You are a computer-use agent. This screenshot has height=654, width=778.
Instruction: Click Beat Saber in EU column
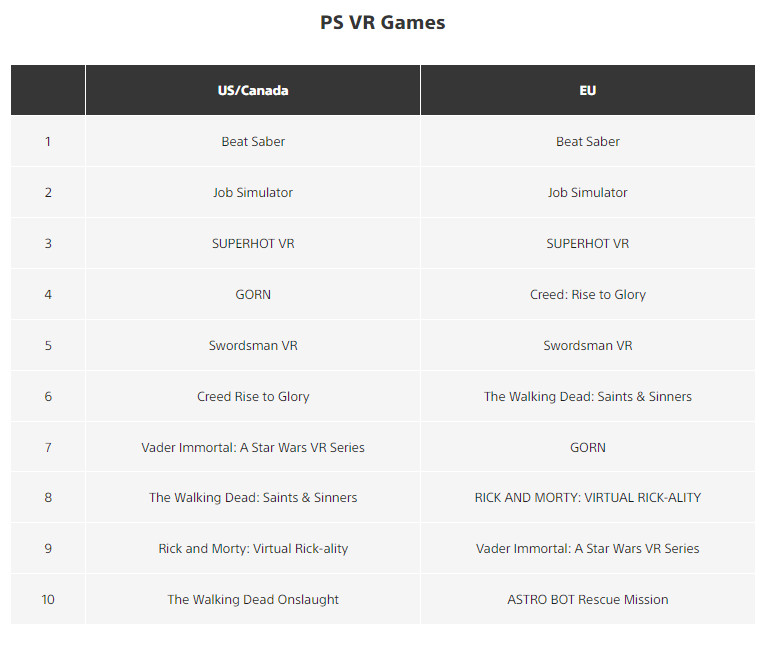click(588, 142)
